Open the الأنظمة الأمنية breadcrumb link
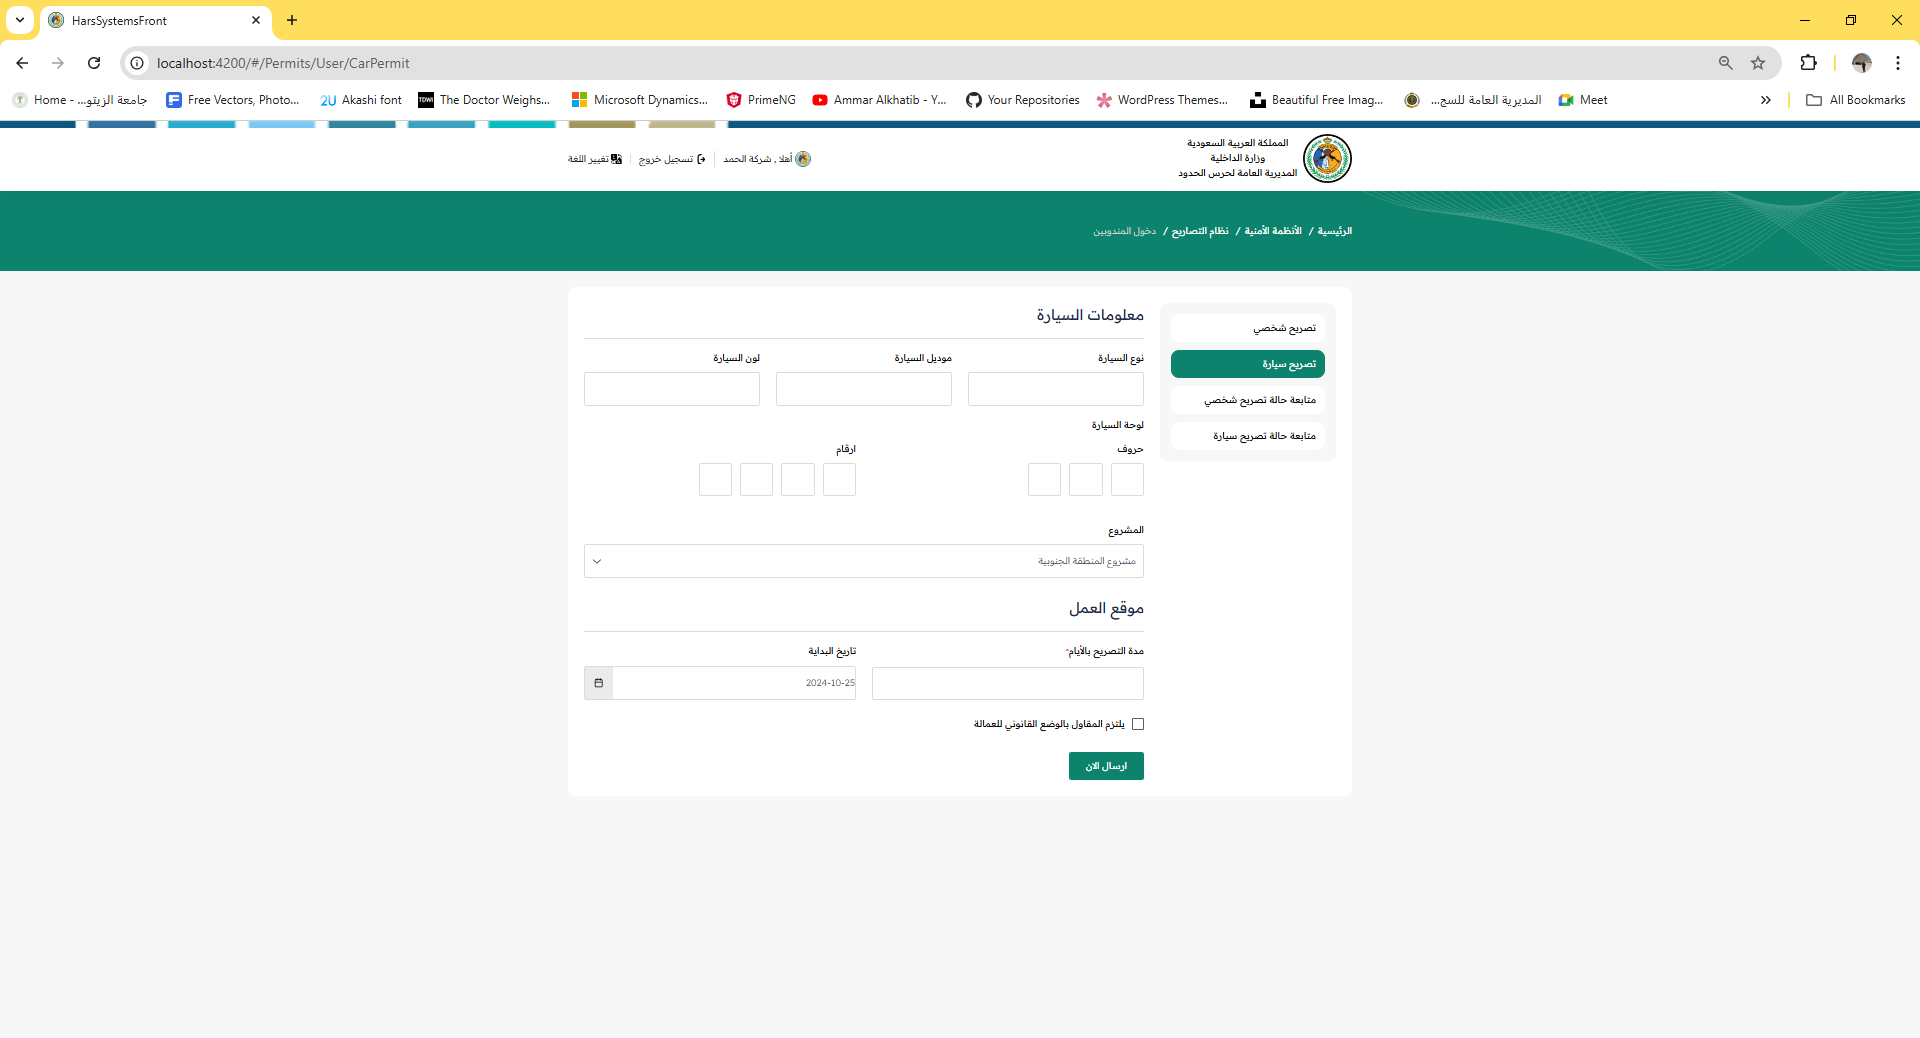Screen dimensions: 1920x1038 [x=1273, y=231]
